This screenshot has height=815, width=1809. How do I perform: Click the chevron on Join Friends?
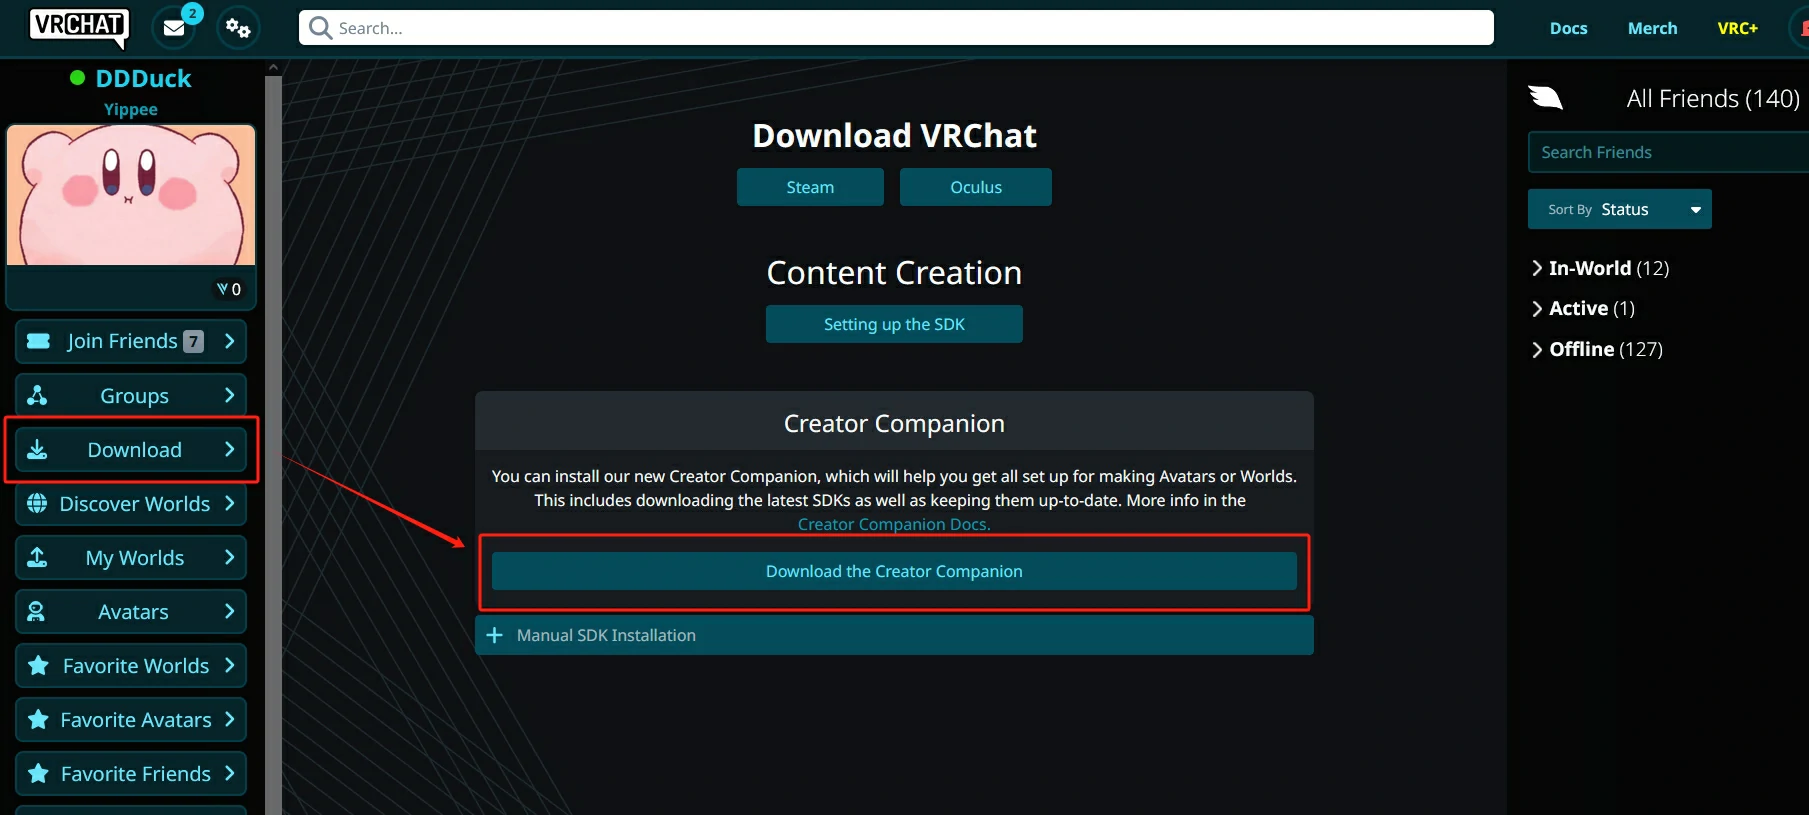point(229,341)
